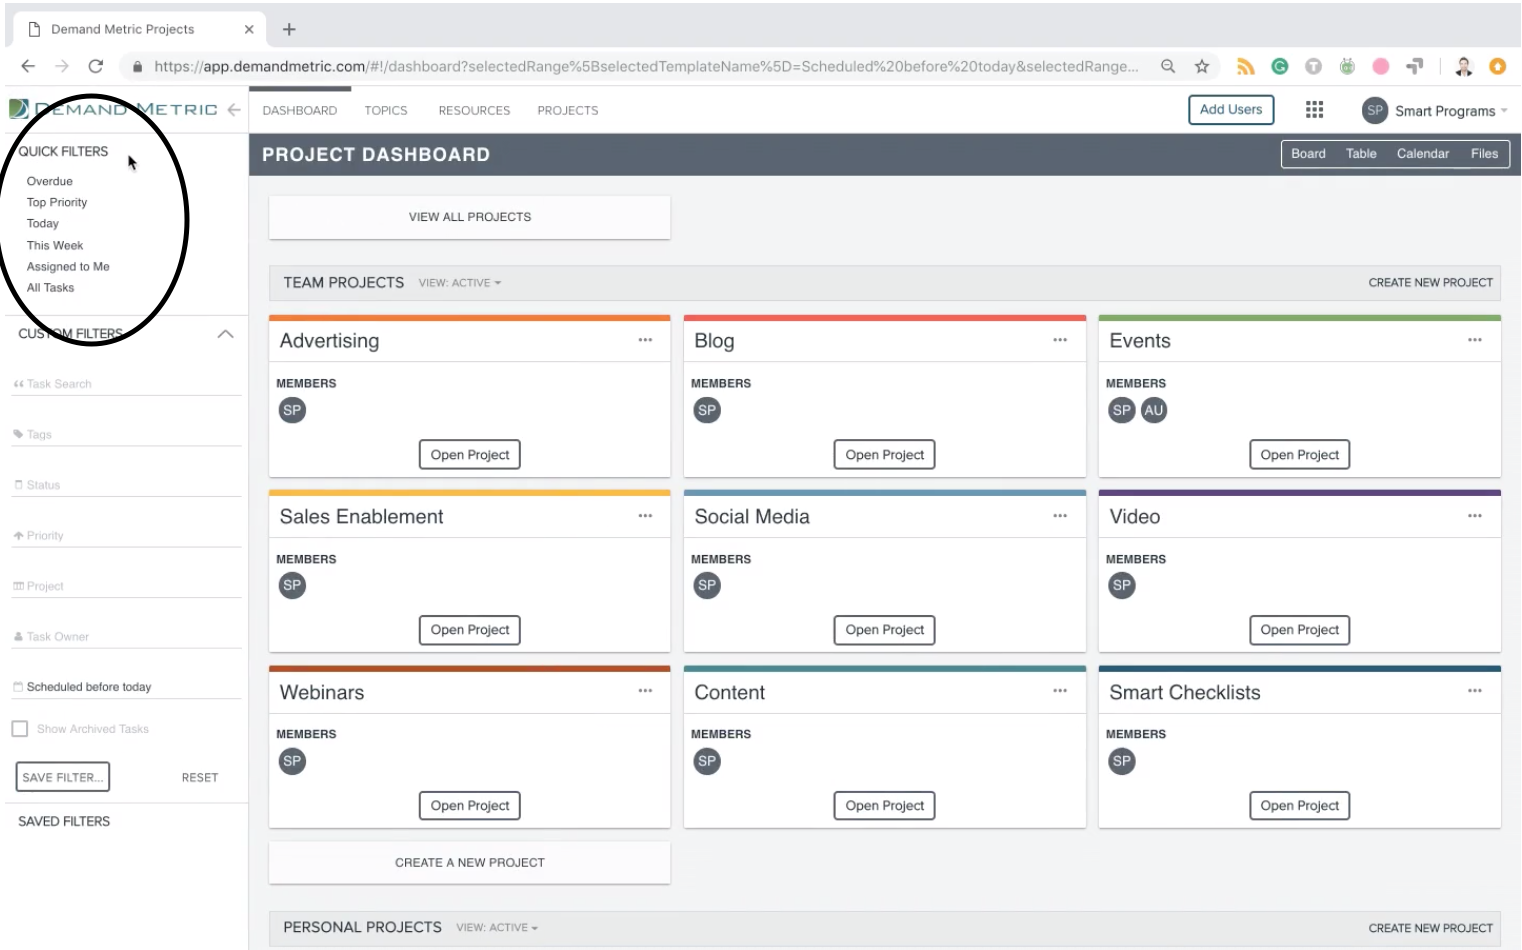The height and width of the screenshot is (950, 1522).
Task: Switch to Files view
Action: point(1484,154)
